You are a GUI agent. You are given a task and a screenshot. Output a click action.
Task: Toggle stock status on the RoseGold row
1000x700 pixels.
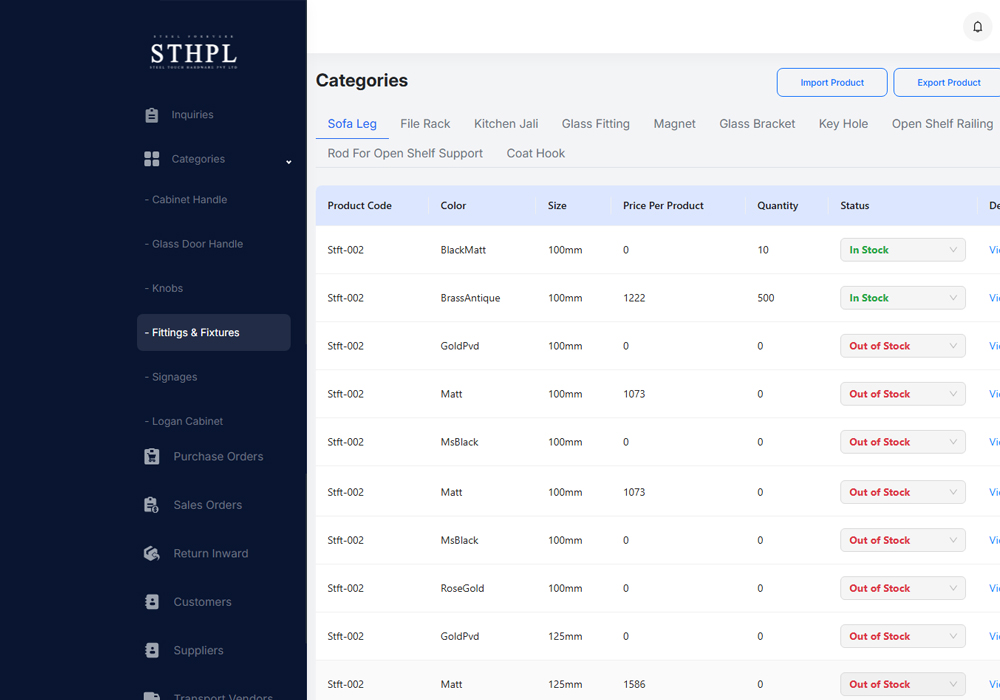click(902, 587)
